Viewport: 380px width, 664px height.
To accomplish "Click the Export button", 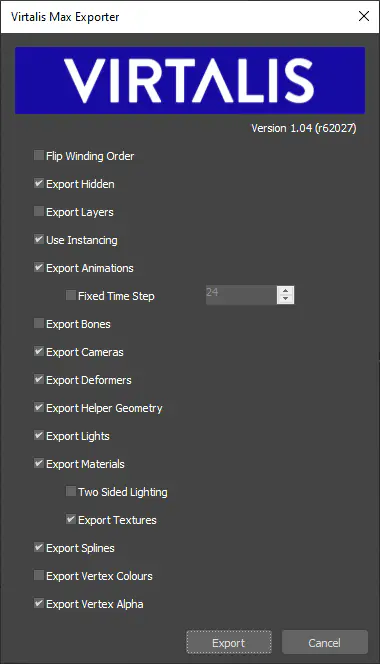I will coord(229,642).
